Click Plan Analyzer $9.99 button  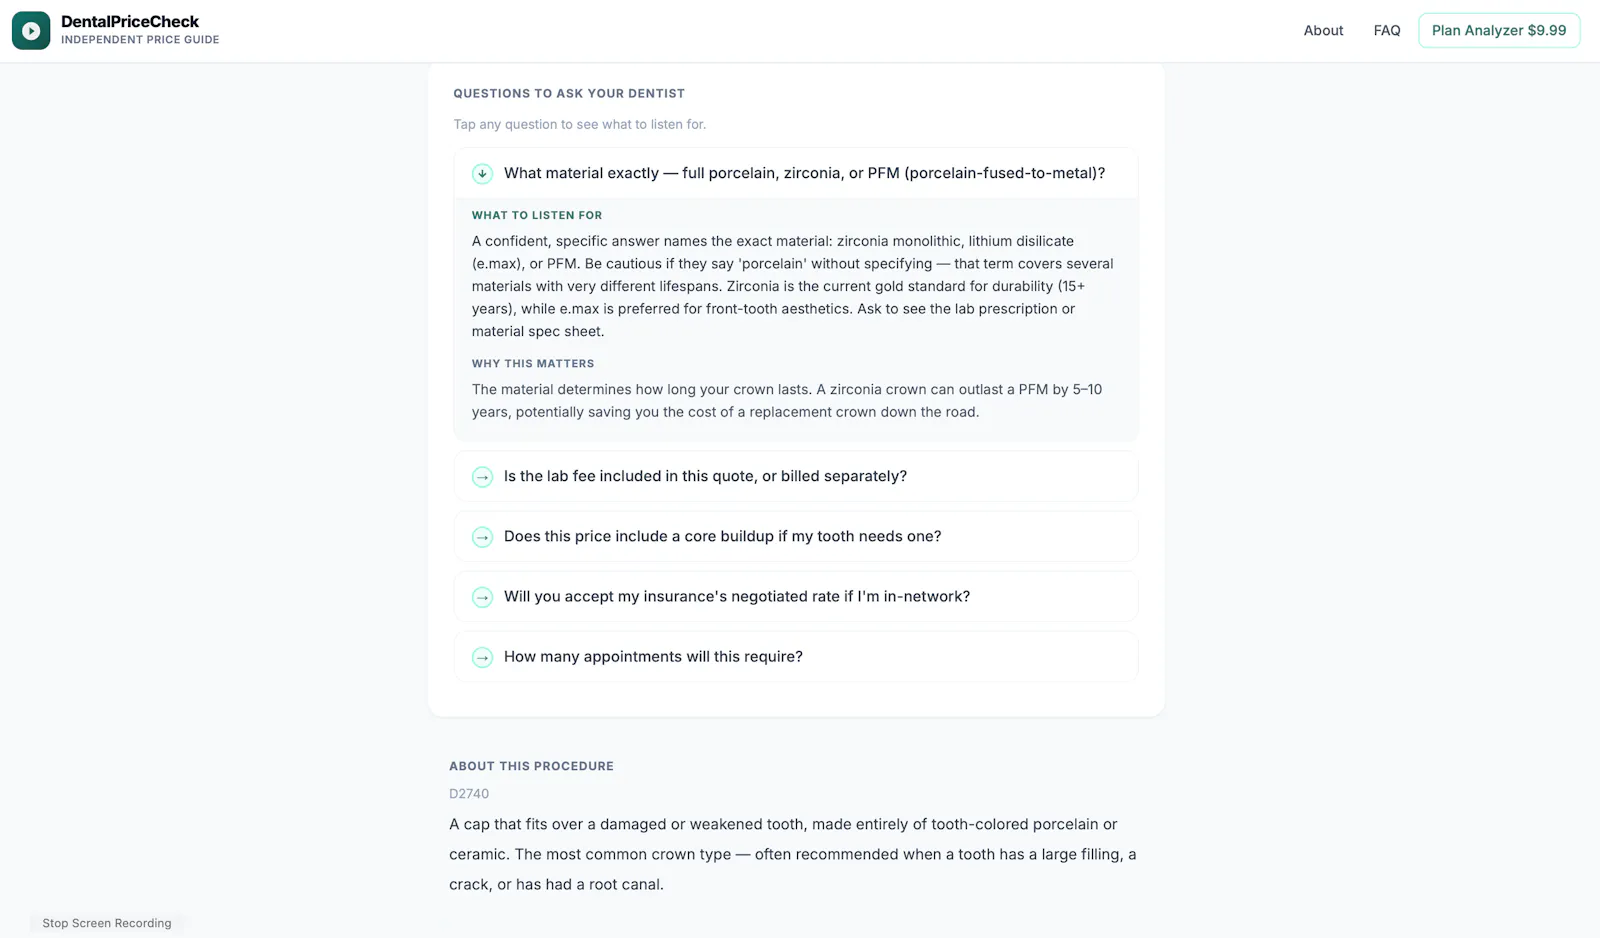1499,31
